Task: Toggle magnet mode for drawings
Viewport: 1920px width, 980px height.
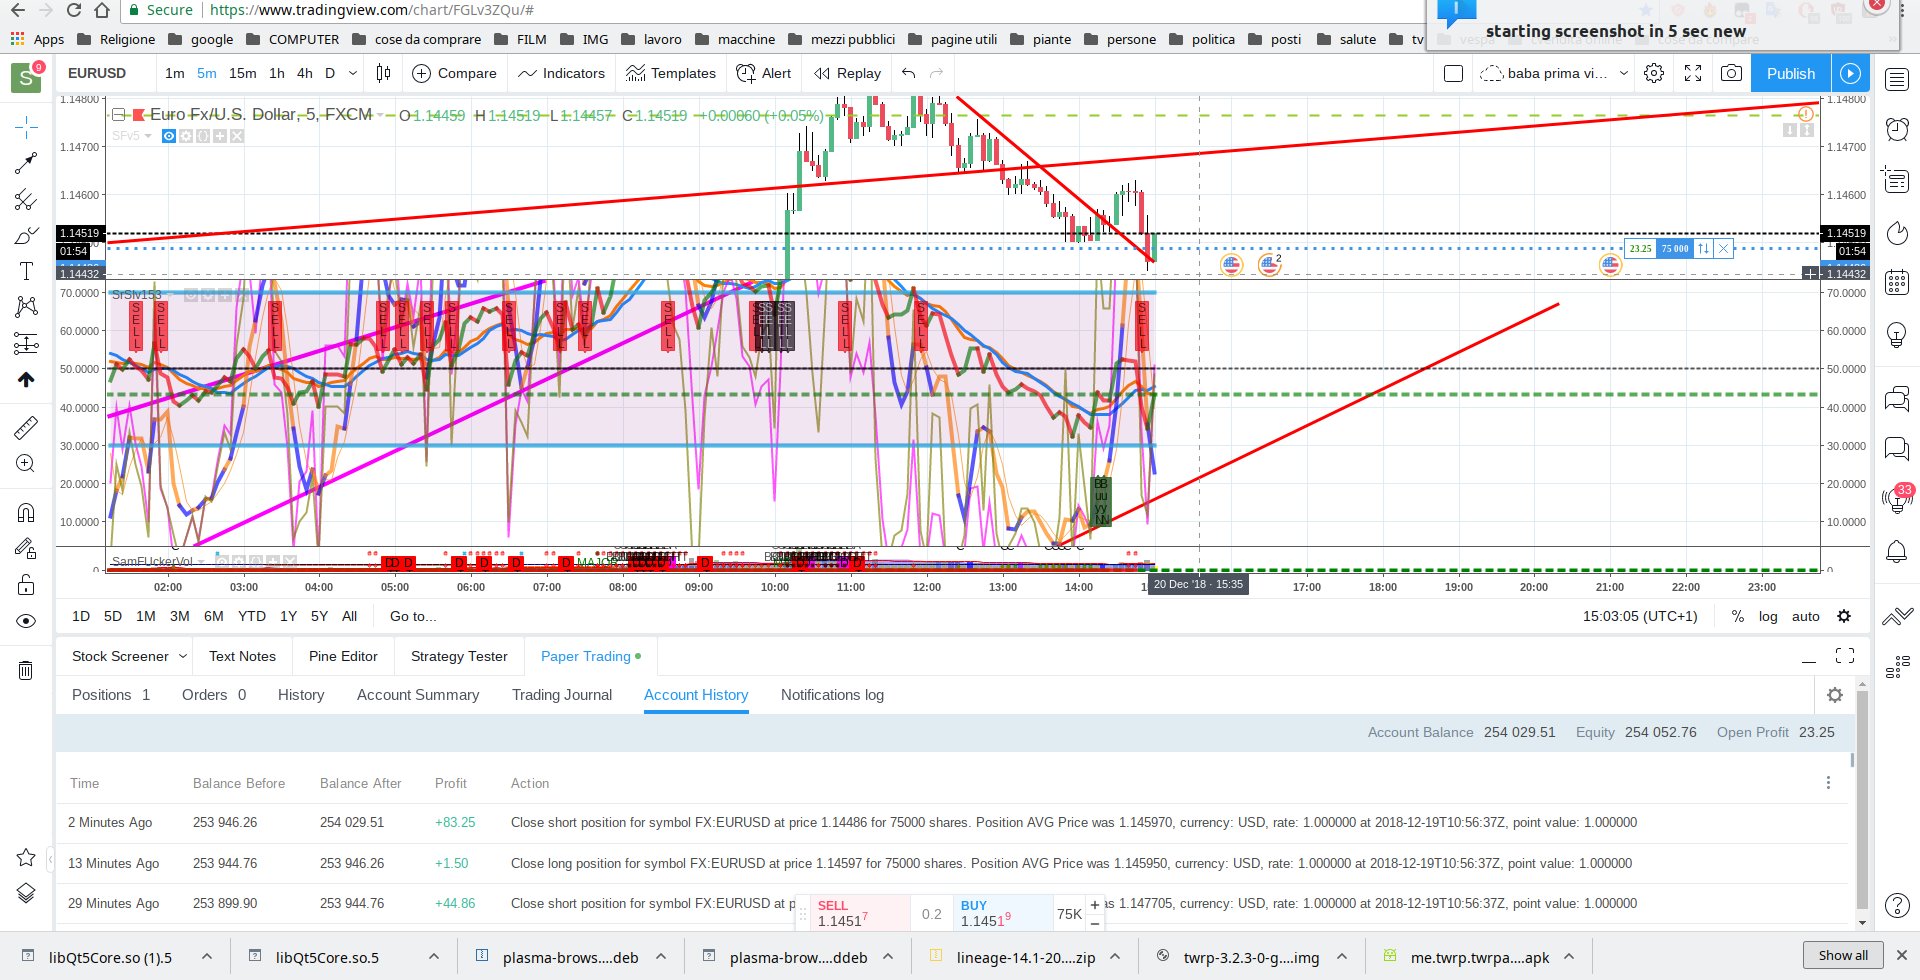Action: coord(26,513)
